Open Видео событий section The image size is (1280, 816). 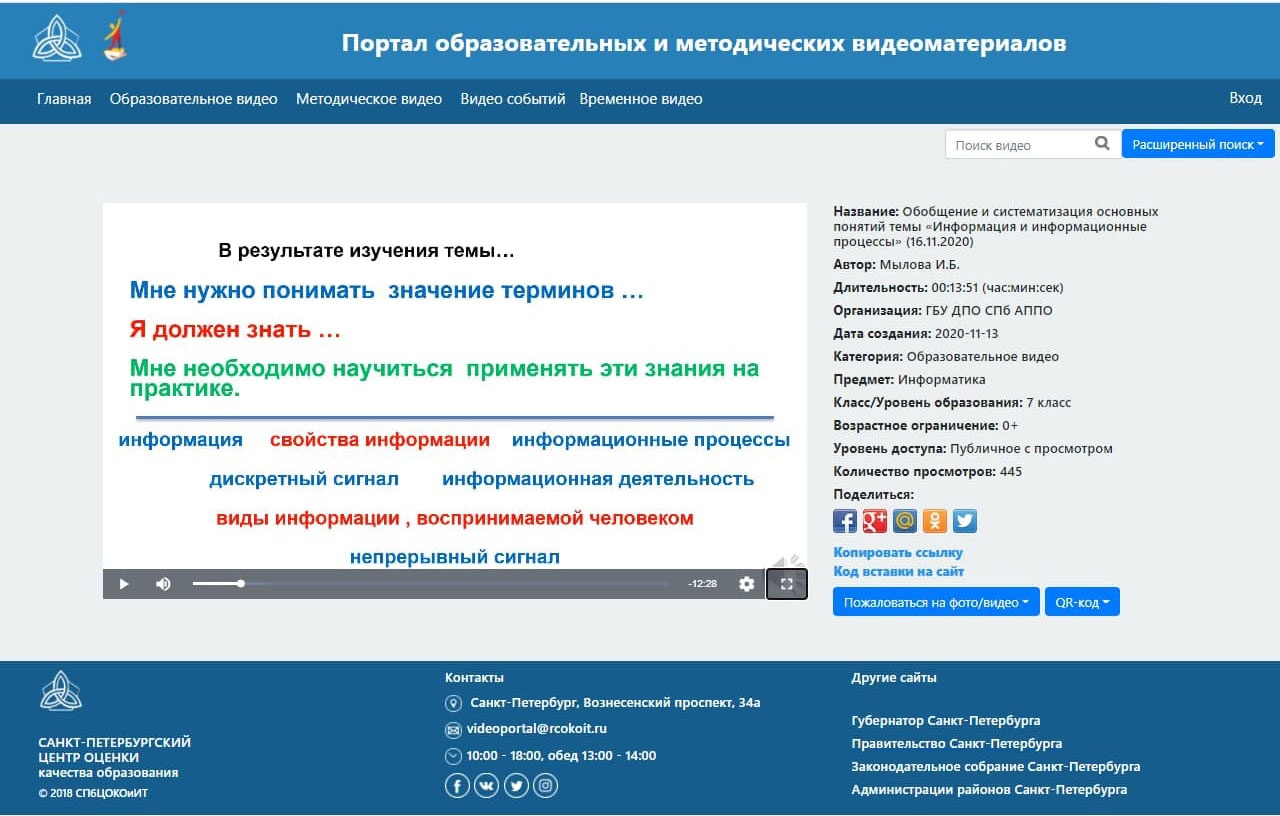[513, 99]
